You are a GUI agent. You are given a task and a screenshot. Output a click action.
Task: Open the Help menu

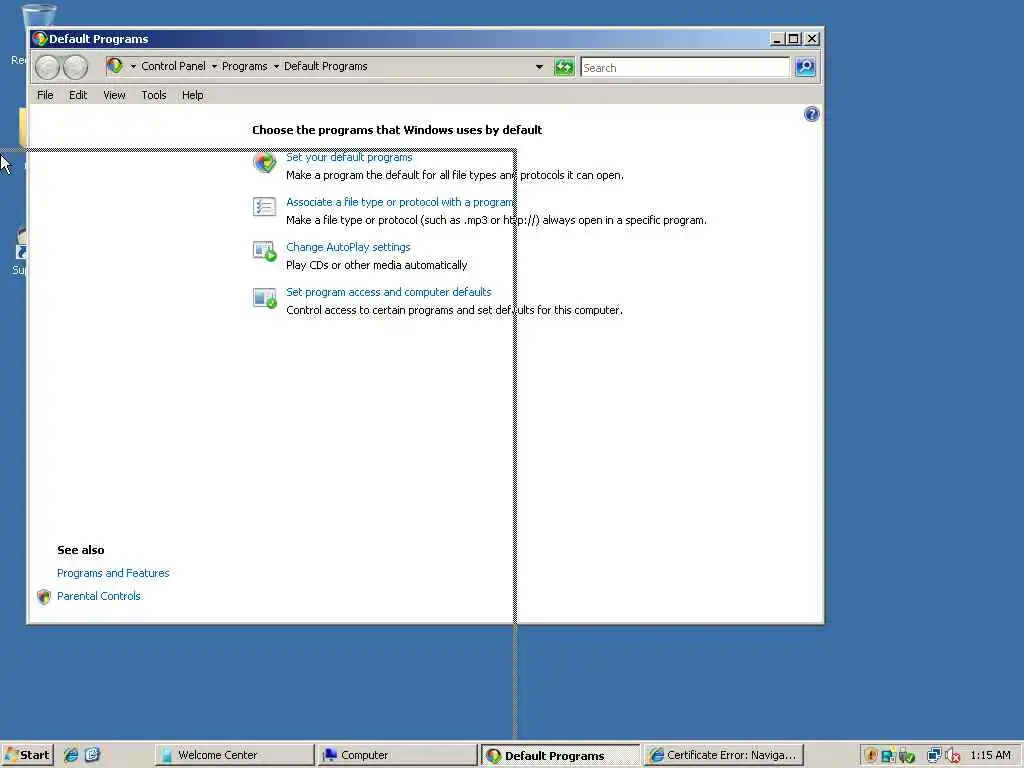(192, 95)
